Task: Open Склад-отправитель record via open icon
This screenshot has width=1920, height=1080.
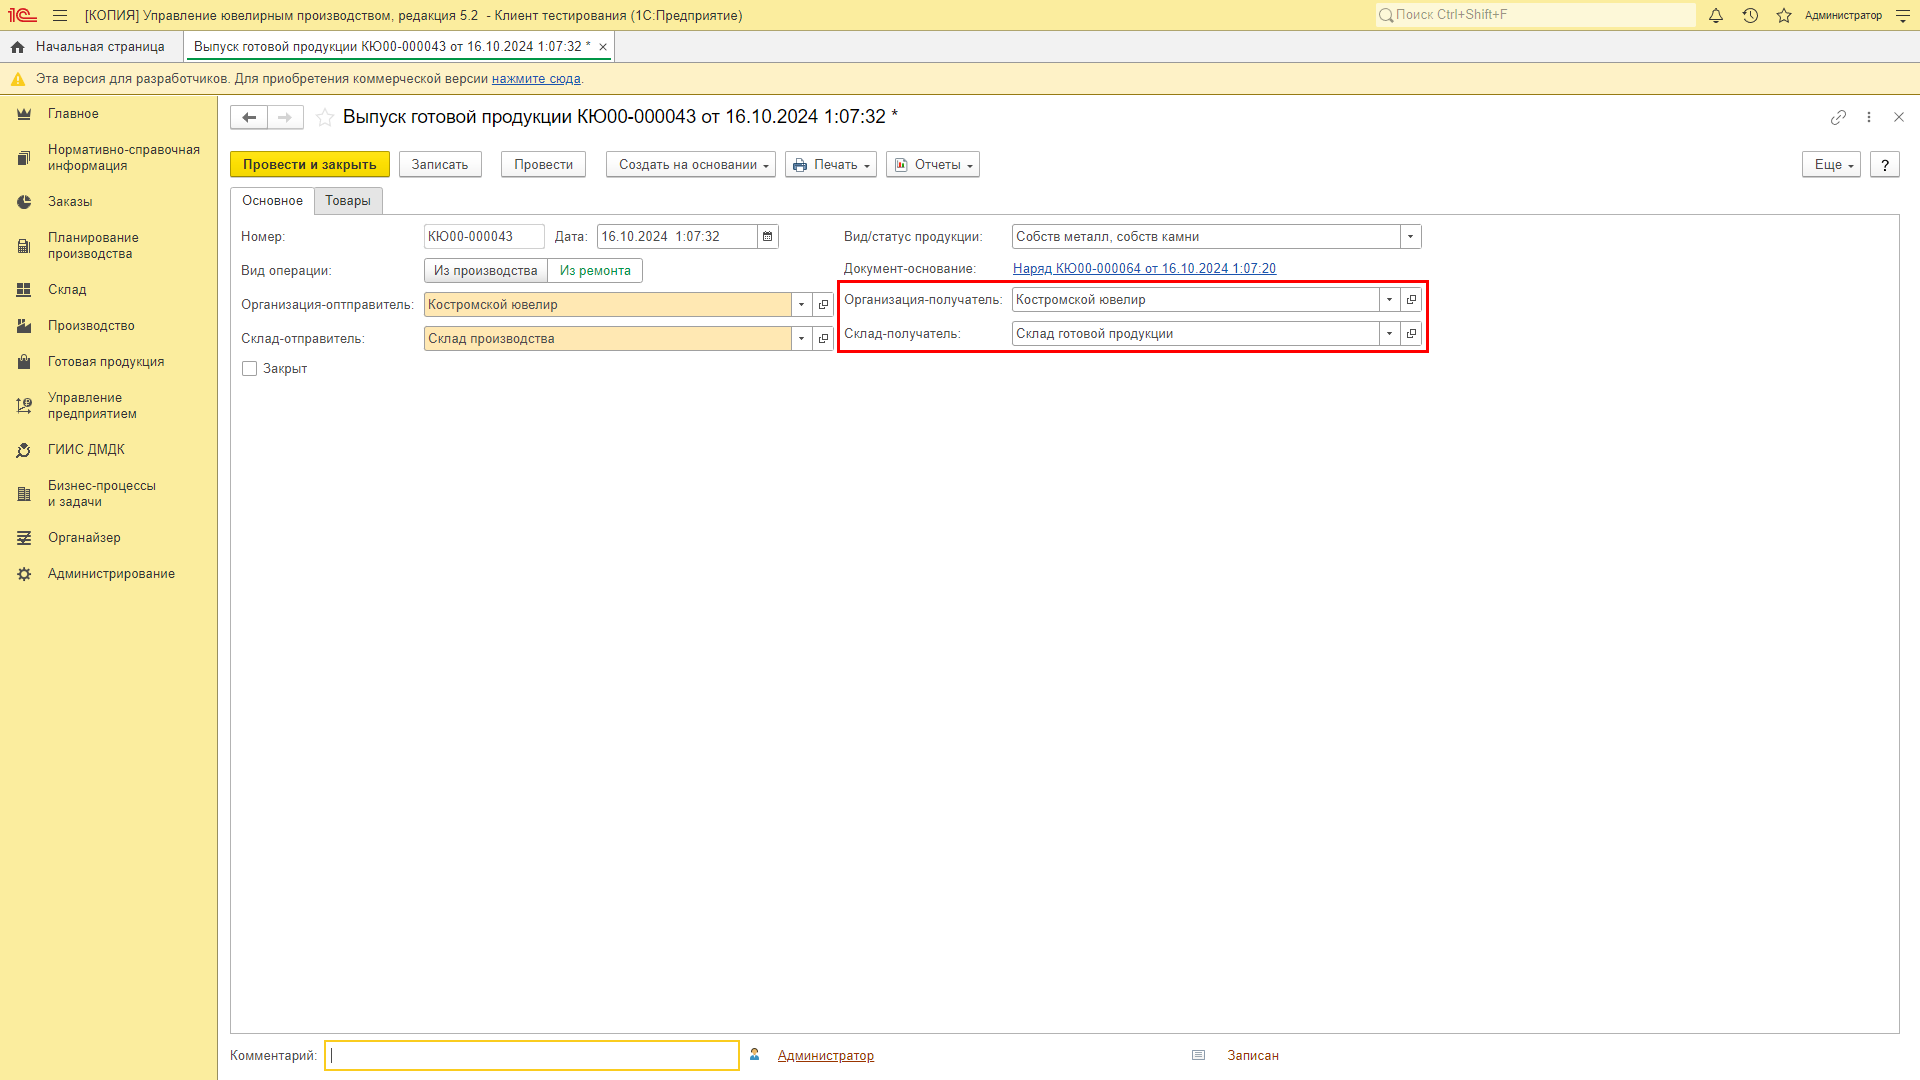Action: pos(823,339)
